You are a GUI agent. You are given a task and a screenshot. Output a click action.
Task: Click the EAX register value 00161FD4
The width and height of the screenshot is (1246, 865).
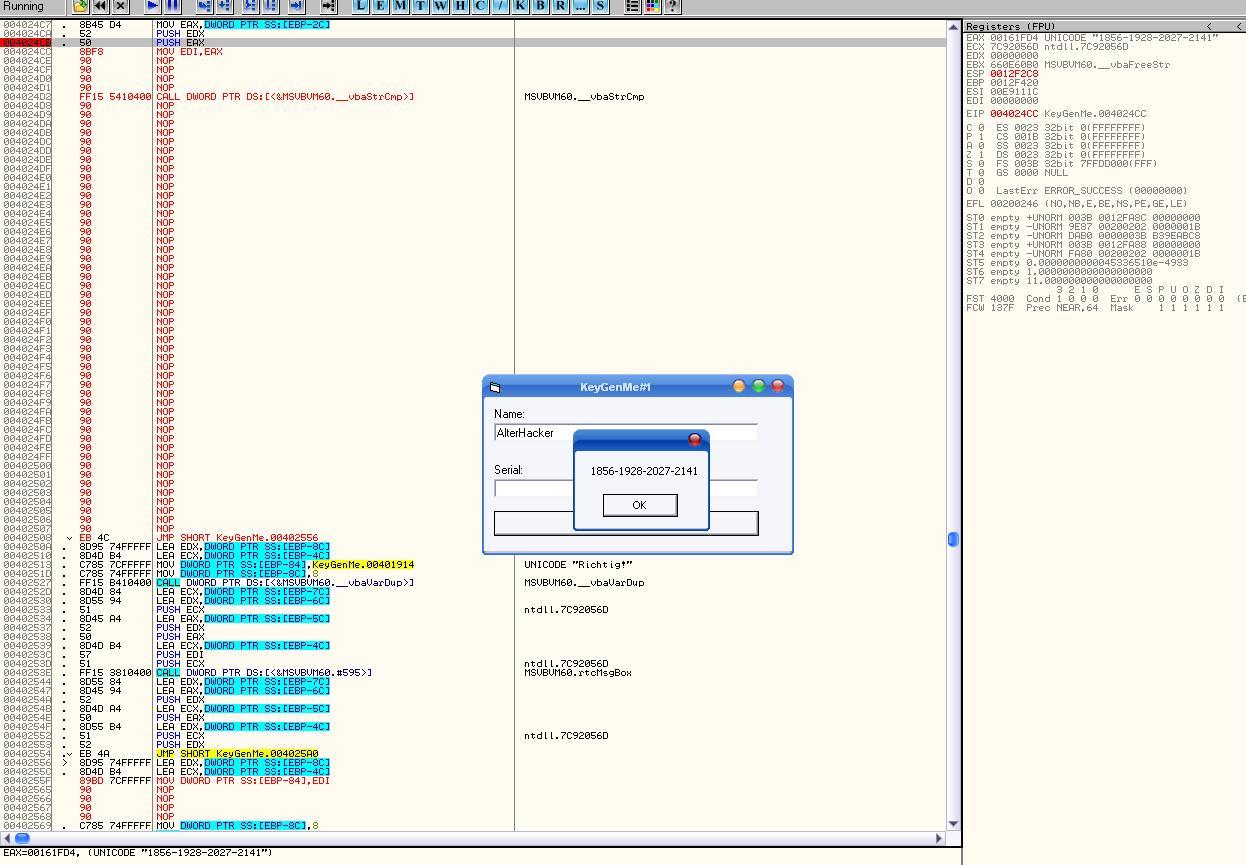pos(1014,38)
